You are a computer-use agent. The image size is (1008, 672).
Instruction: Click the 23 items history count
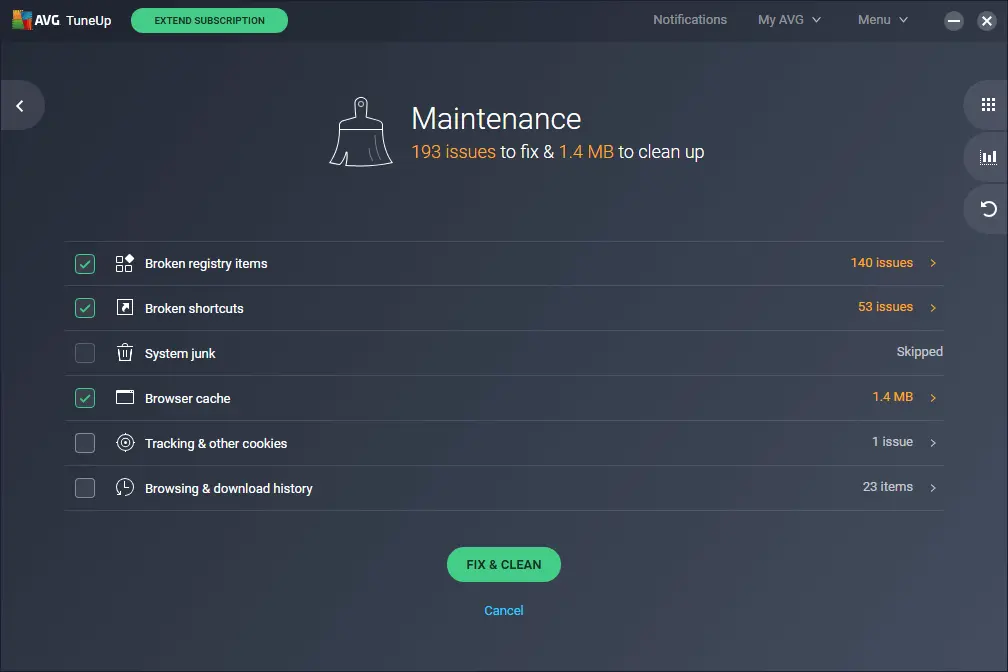(887, 487)
